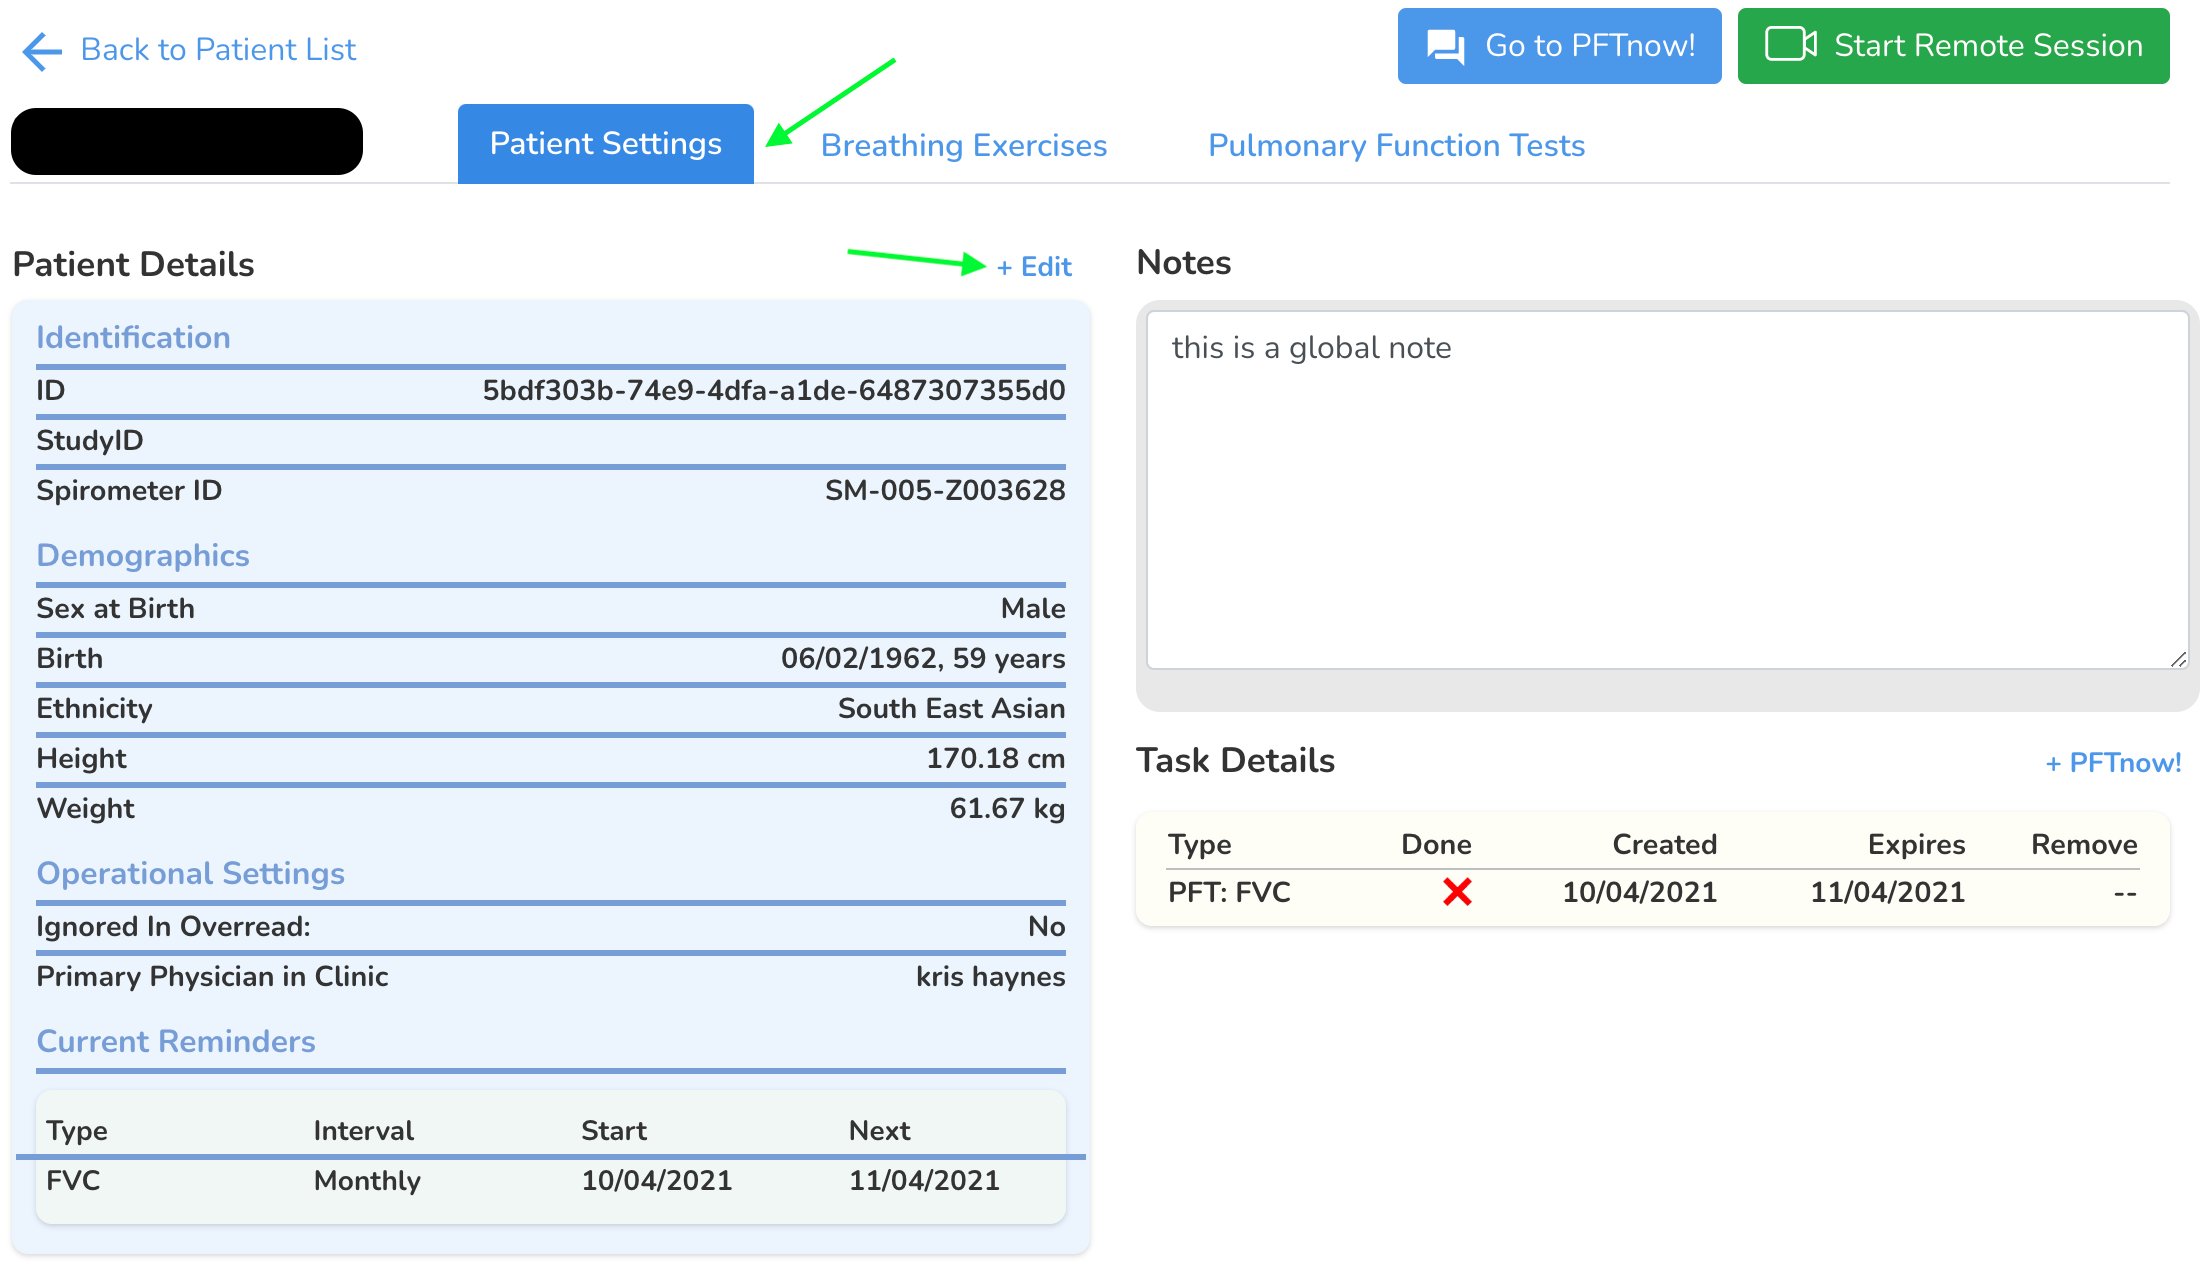
Task: Click the red X in Done column
Action: click(1457, 891)
